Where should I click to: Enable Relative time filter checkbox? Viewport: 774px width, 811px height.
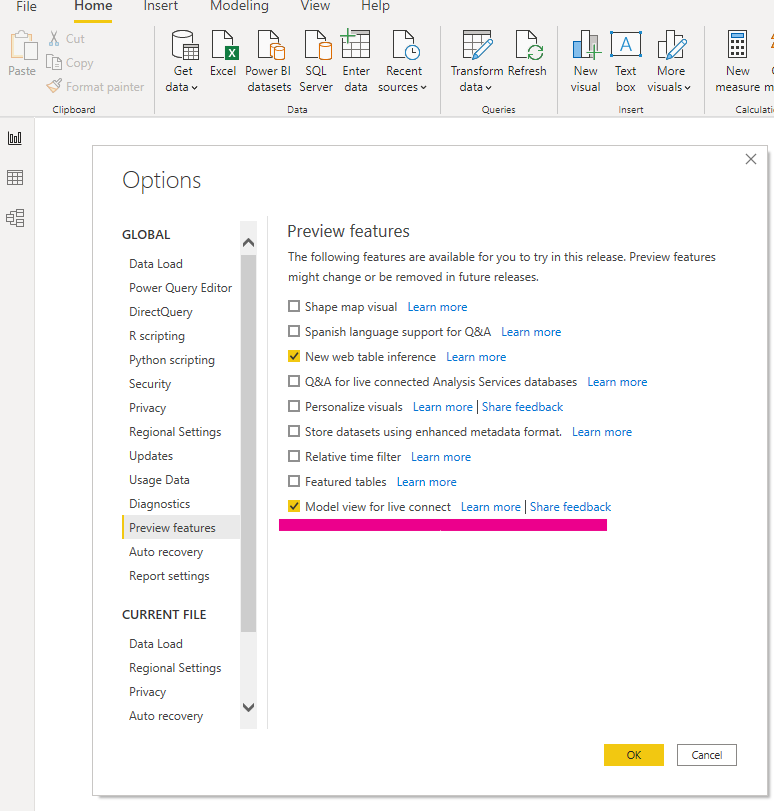click(294, 456)
